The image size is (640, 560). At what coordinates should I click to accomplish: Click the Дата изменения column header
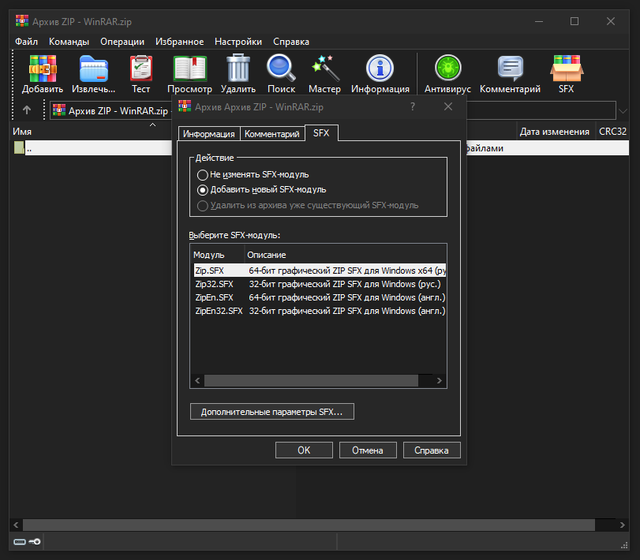tap(554, 131)
